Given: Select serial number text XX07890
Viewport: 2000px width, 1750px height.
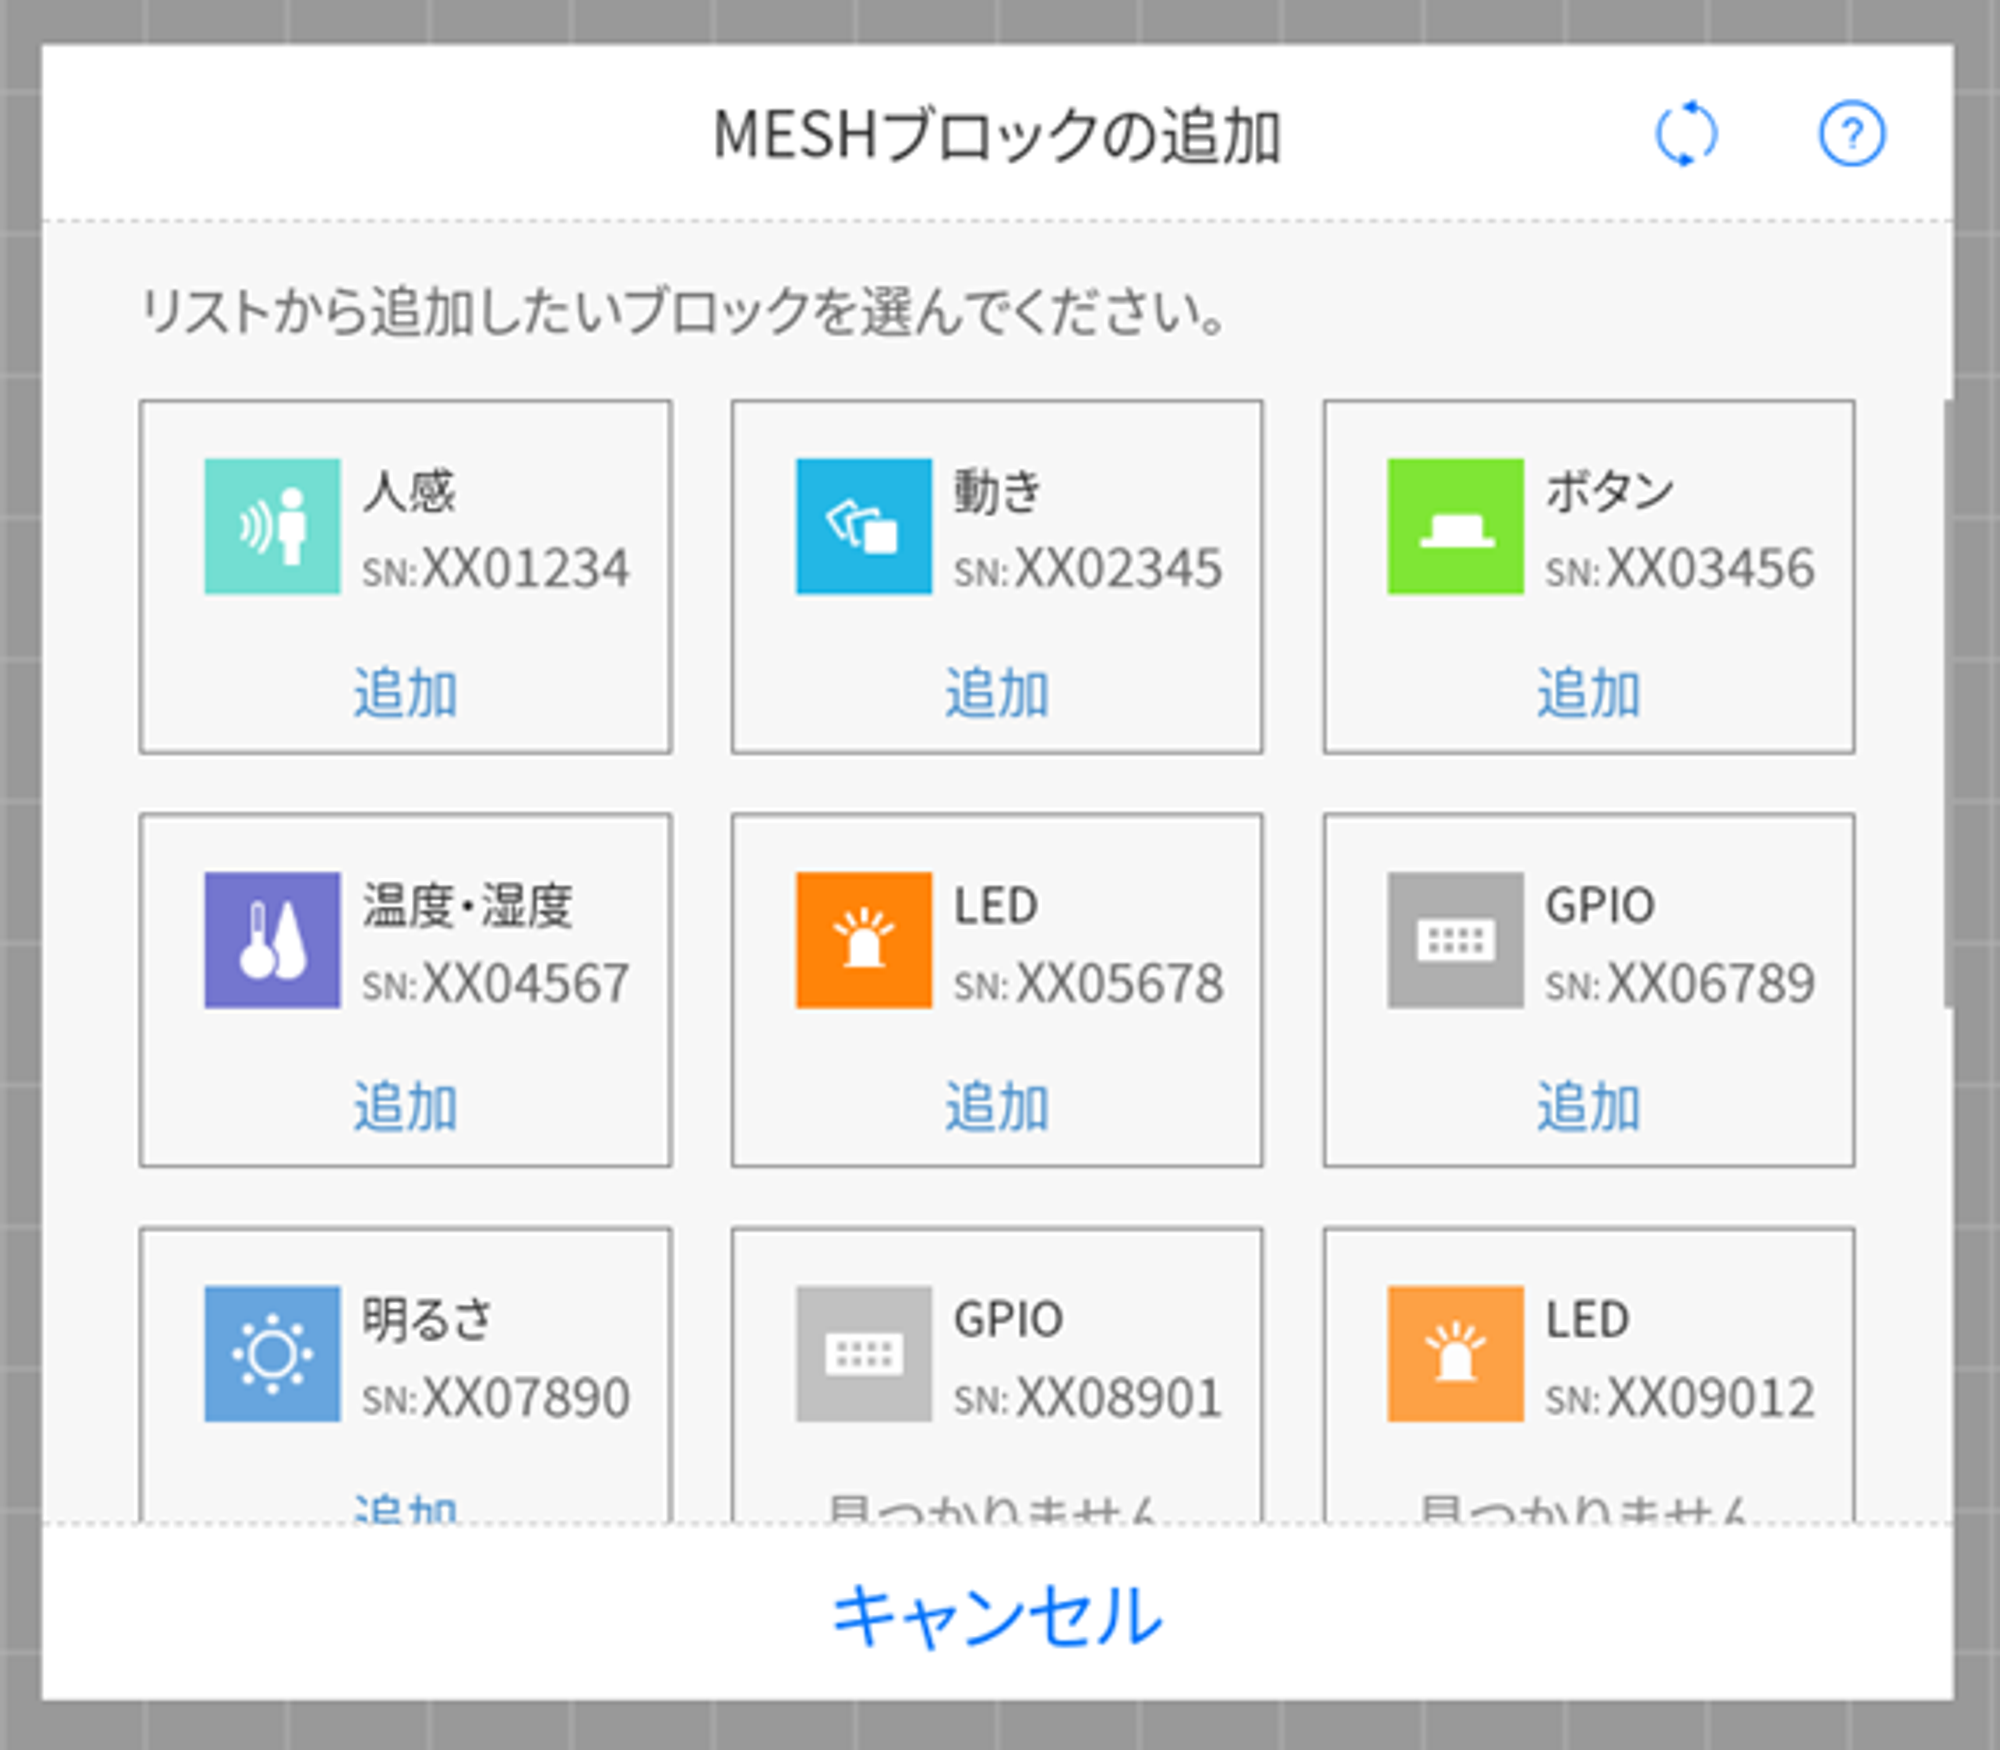Looking at the screenshot, I should click(525, 1397).
